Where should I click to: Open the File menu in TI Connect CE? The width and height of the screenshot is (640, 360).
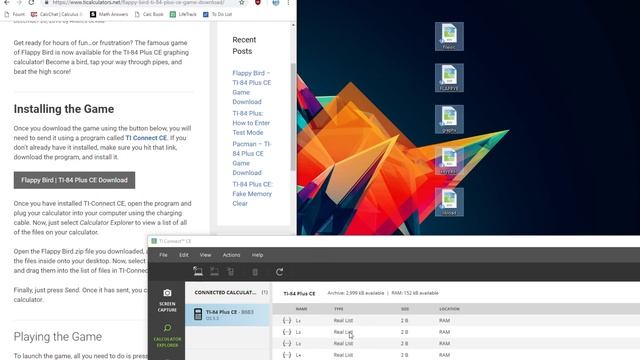(x=163, y=255)
